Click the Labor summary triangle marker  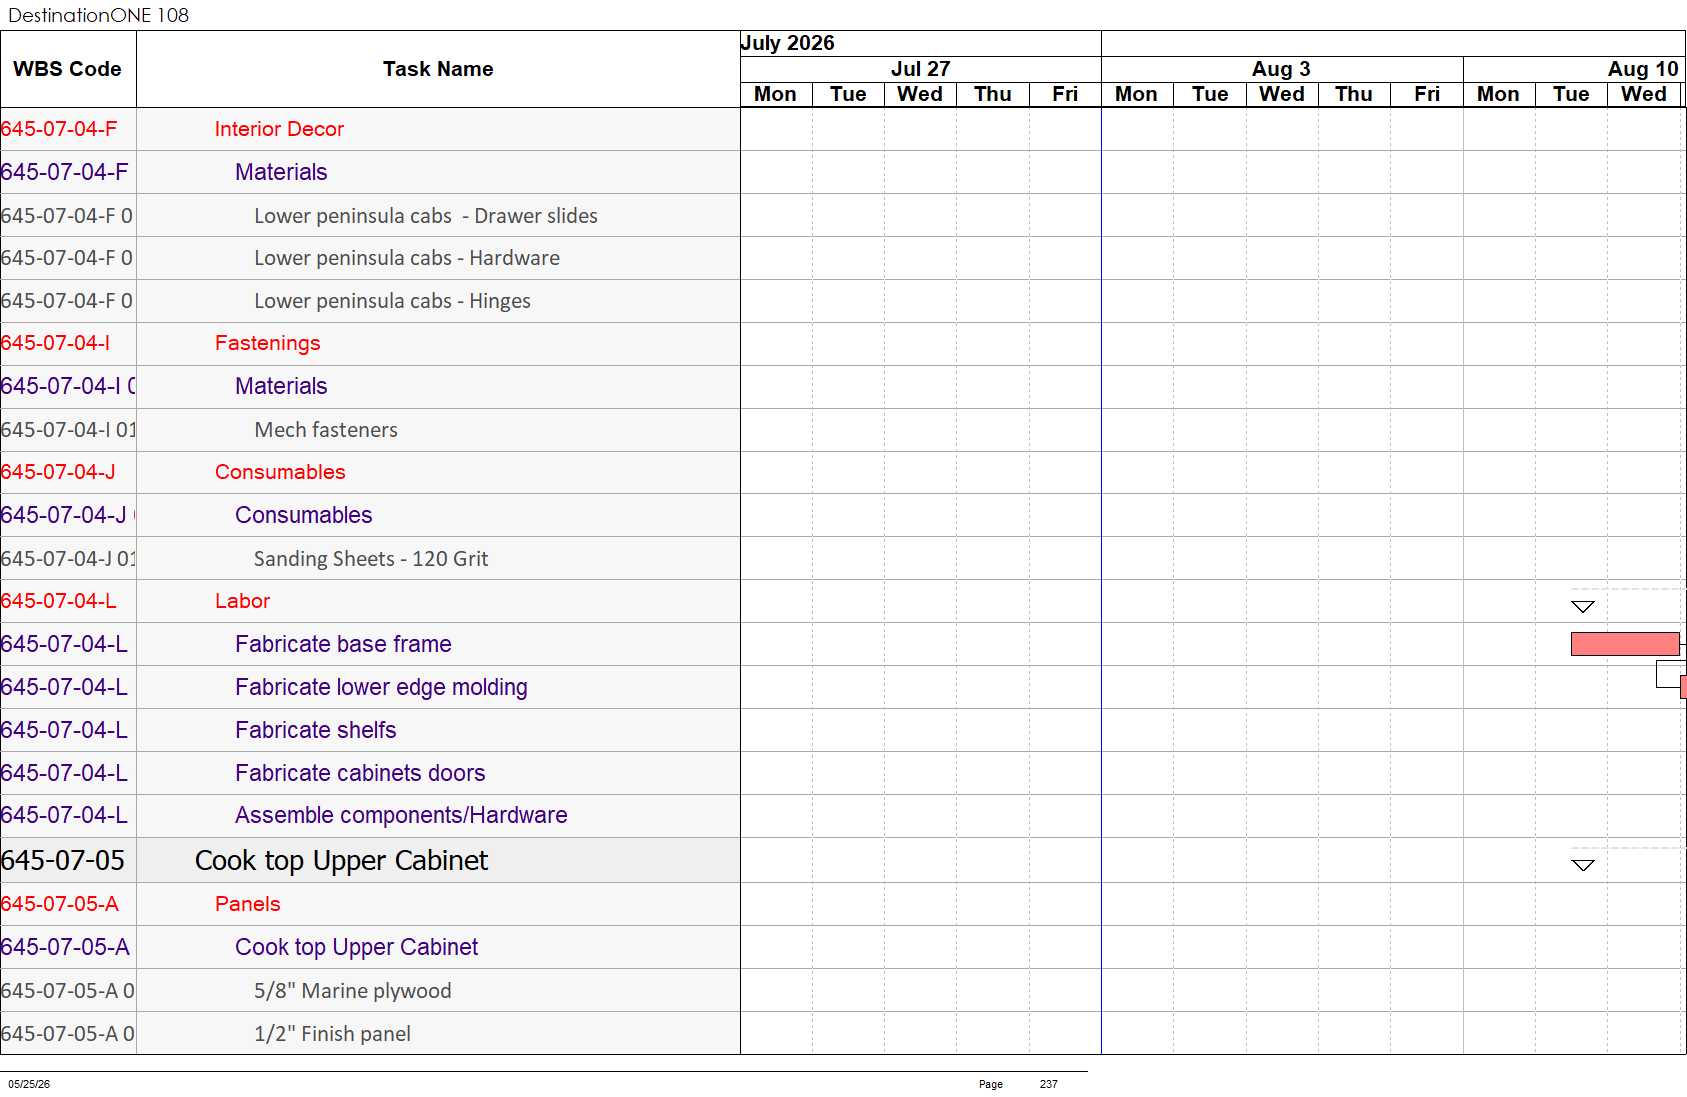pyautogui.click(x=1583, y=607)
